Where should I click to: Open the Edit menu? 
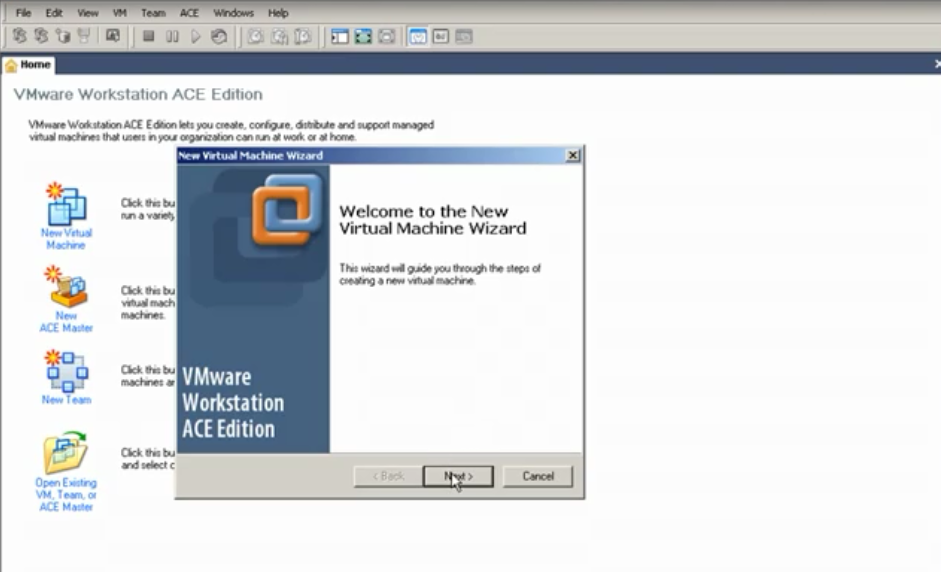pyautogui.click(x=54, y=13)
